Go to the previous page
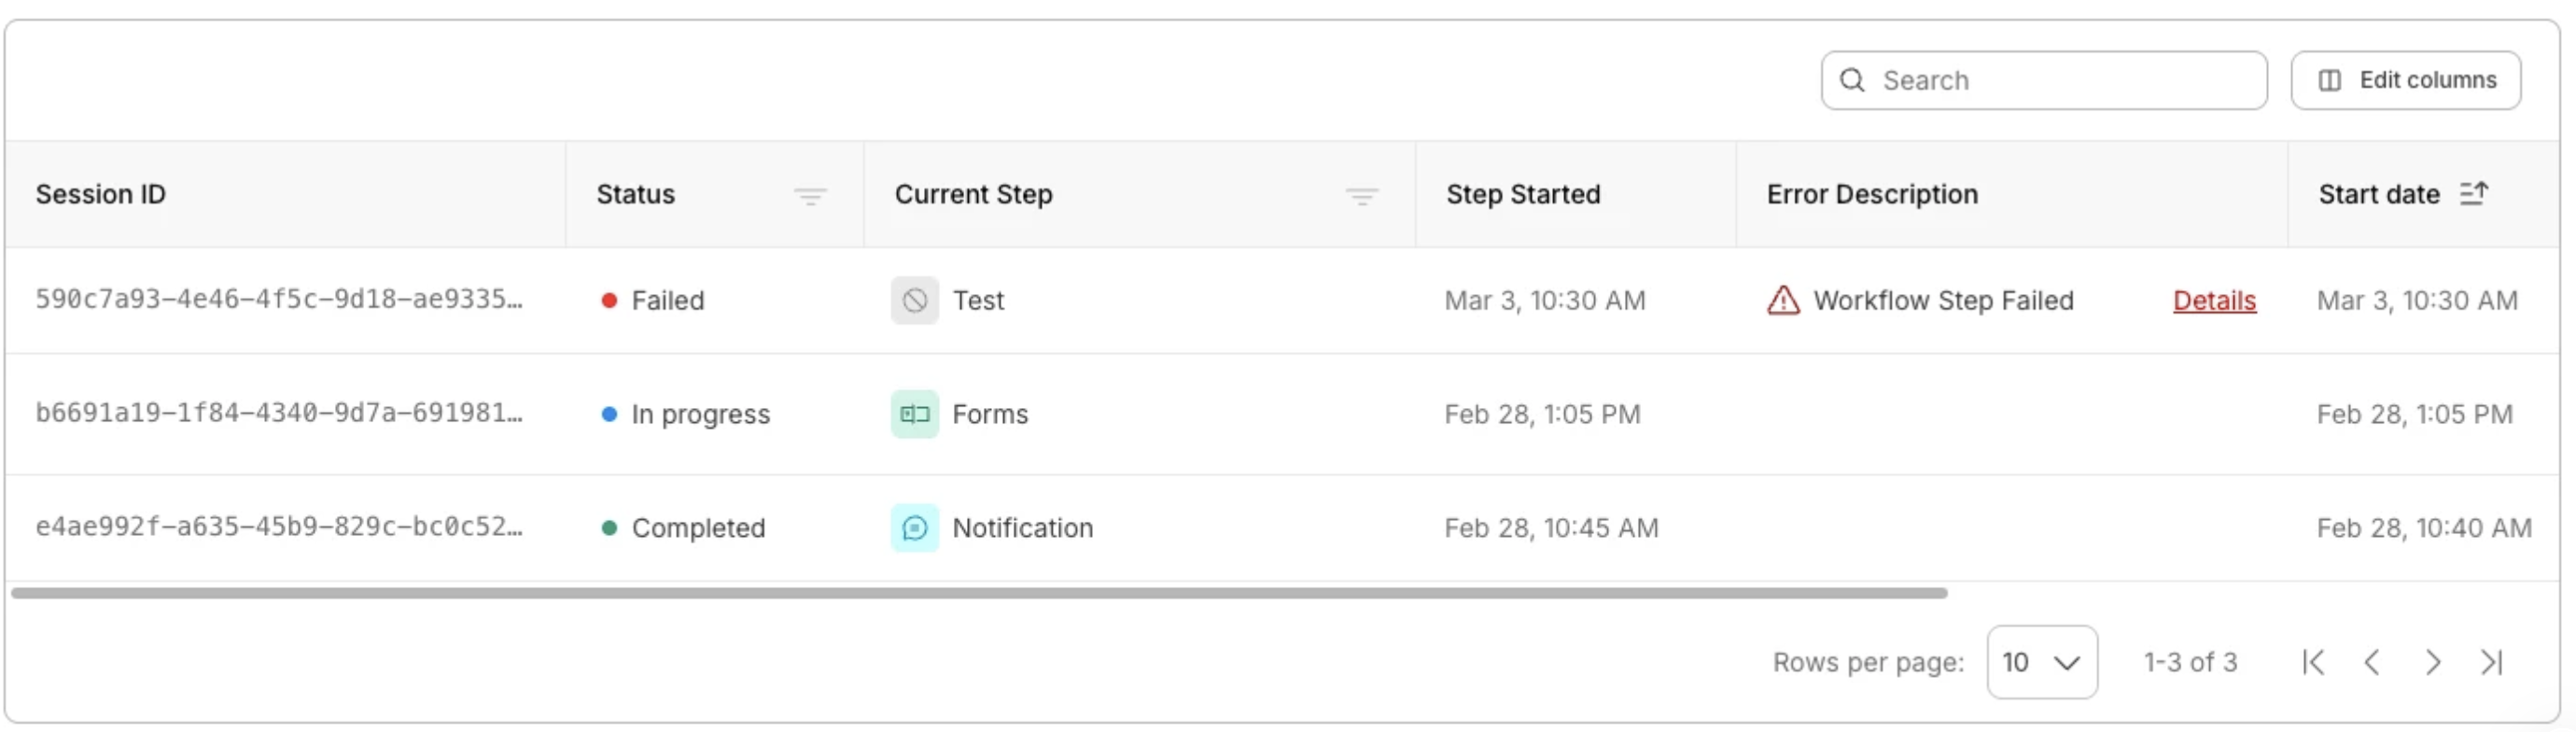2576x732 pixels. [x=2372, y=662]
